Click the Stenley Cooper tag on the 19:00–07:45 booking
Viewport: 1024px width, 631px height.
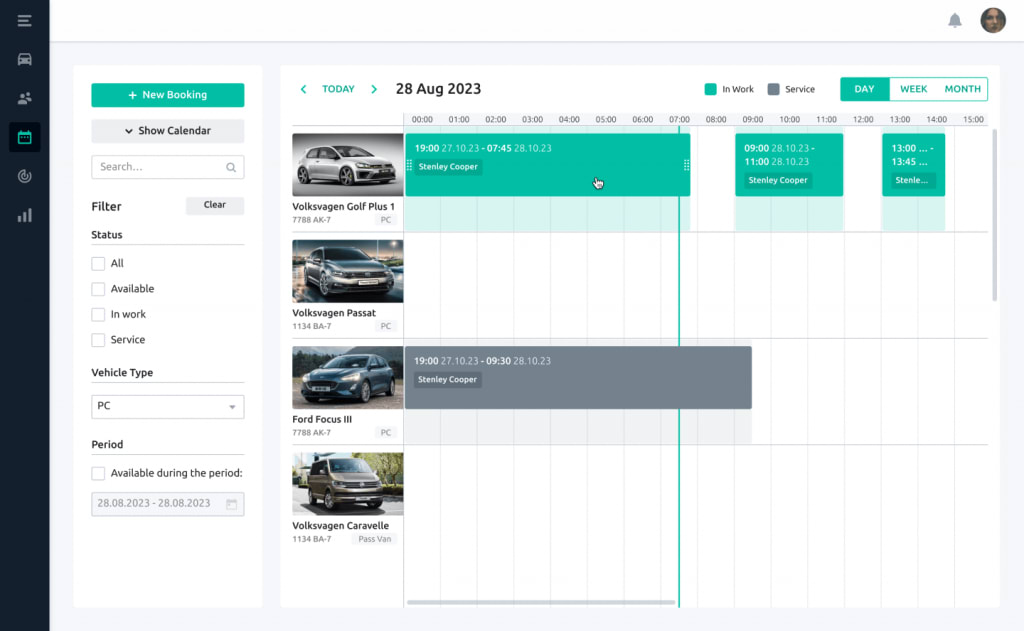pos(448,167)
